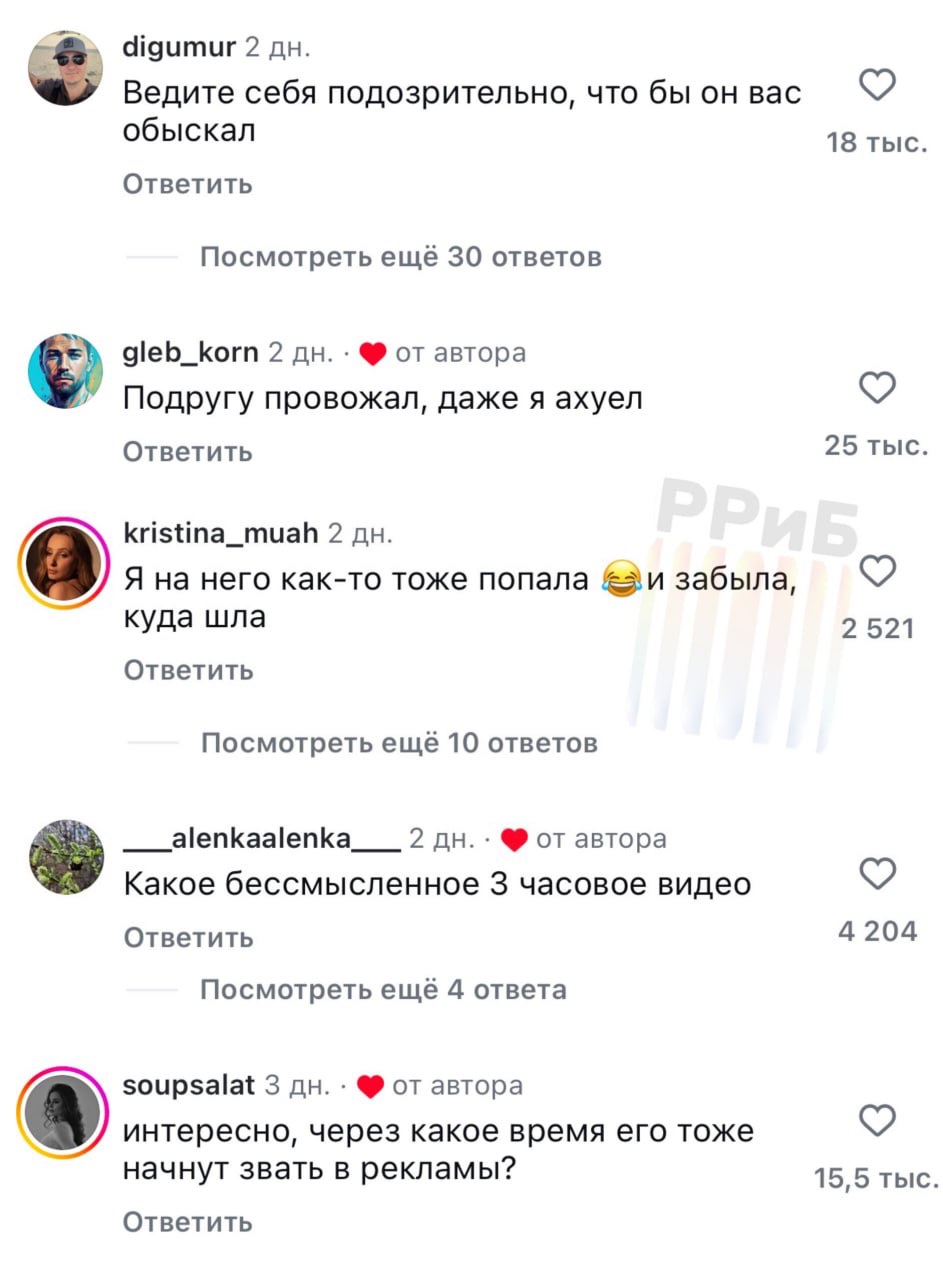The width and height of the screenshot is (943, 1280).
Task: Open ___alenkaalenka___ profile avatar
Action: coord(66,857)
